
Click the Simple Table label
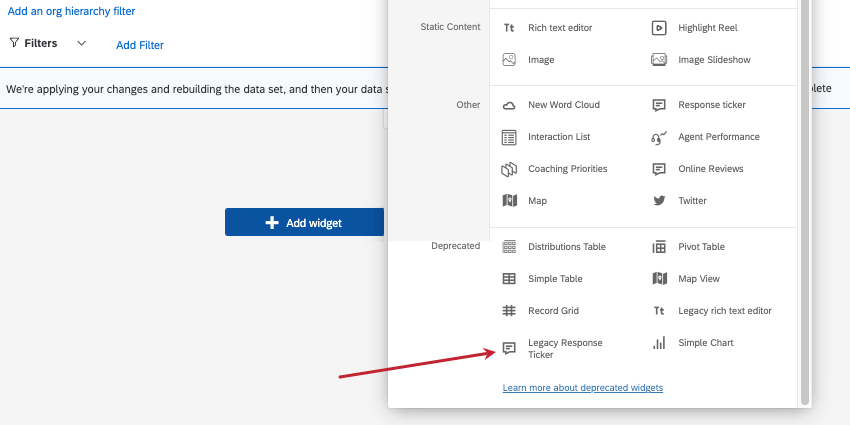(555, 279)
